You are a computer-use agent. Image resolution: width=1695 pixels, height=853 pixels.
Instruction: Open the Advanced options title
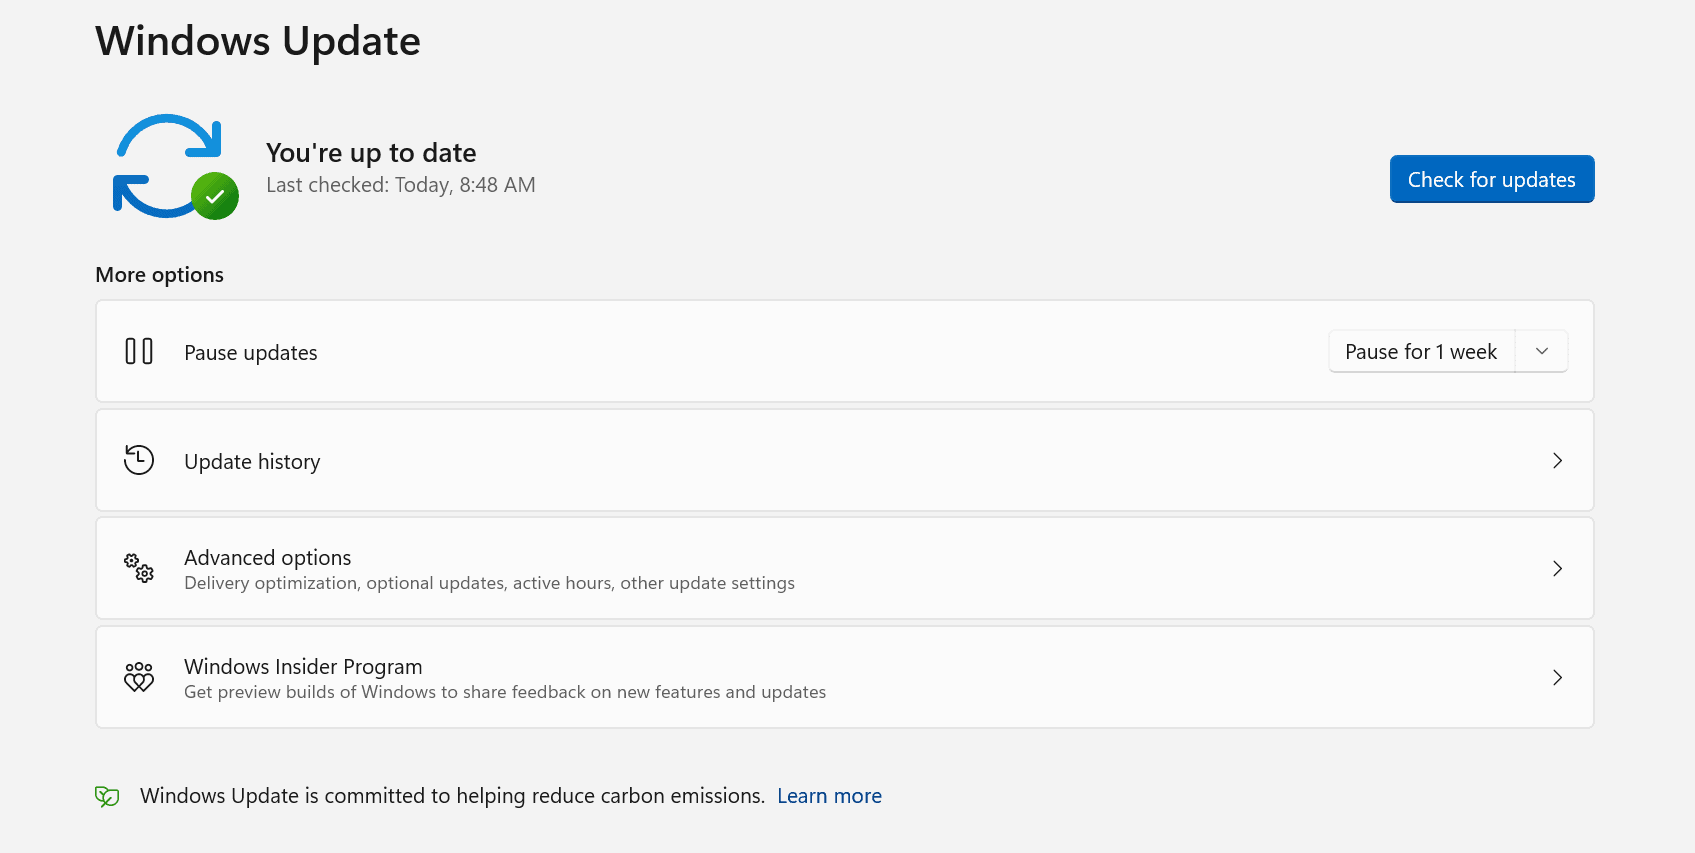pos(268,557)
